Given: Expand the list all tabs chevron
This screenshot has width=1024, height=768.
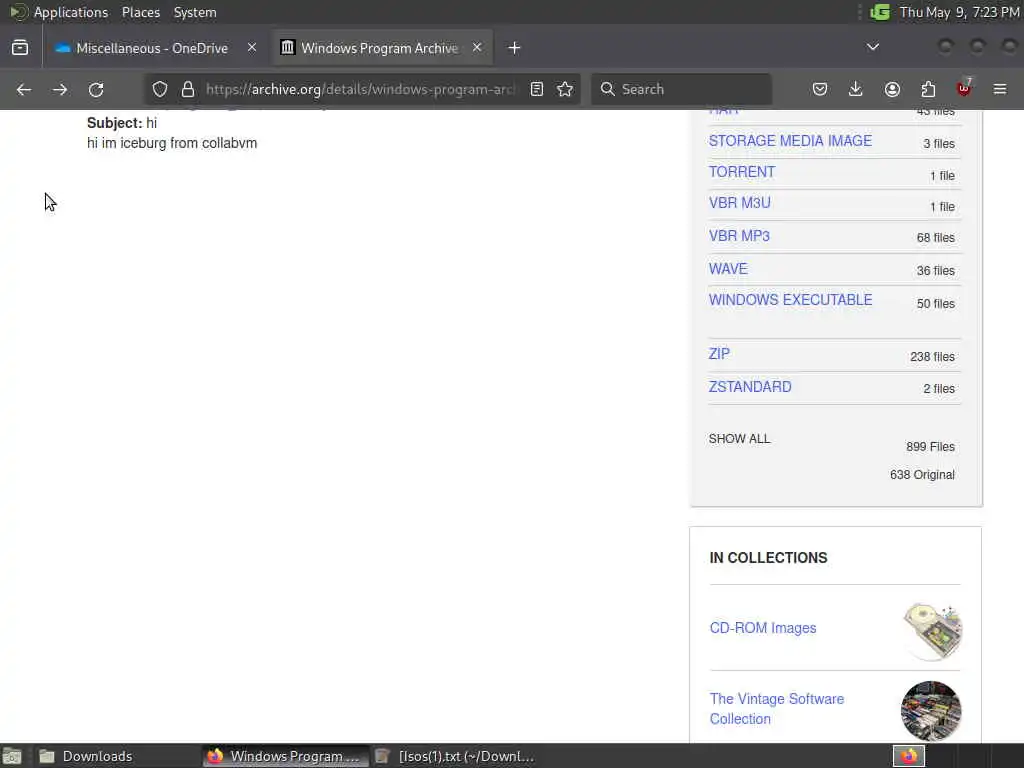Looking at the screenshot, I should tap(873, 47).
